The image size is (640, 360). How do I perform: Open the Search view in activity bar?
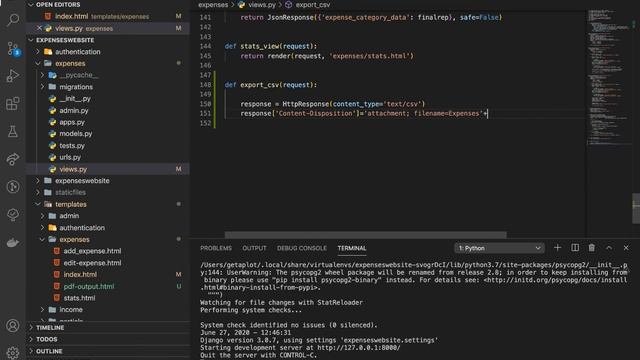click(x=13, y=19)
